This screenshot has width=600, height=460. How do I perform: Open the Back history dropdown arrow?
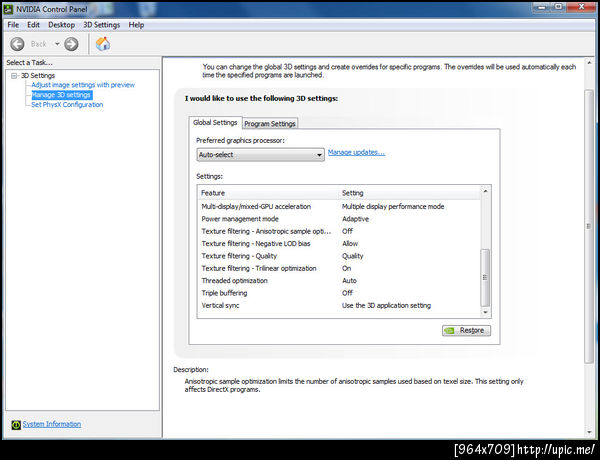click(x=57, y=44)
